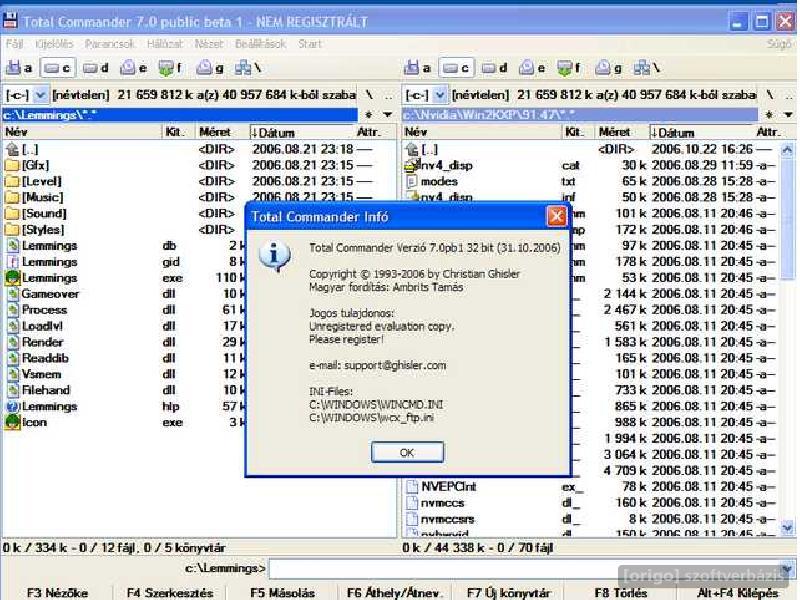Open the Fájl menu
Viewport: 800px width, 600px height.
(14, 44)
